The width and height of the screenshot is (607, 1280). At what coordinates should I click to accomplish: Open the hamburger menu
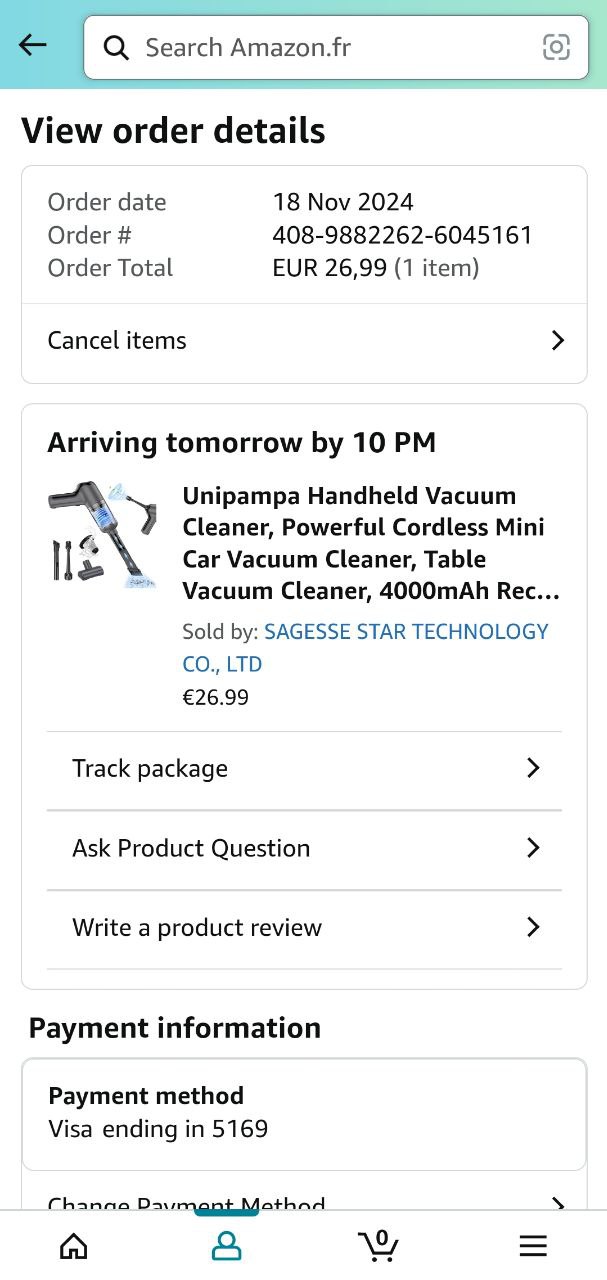click(x=533, y=1245)
